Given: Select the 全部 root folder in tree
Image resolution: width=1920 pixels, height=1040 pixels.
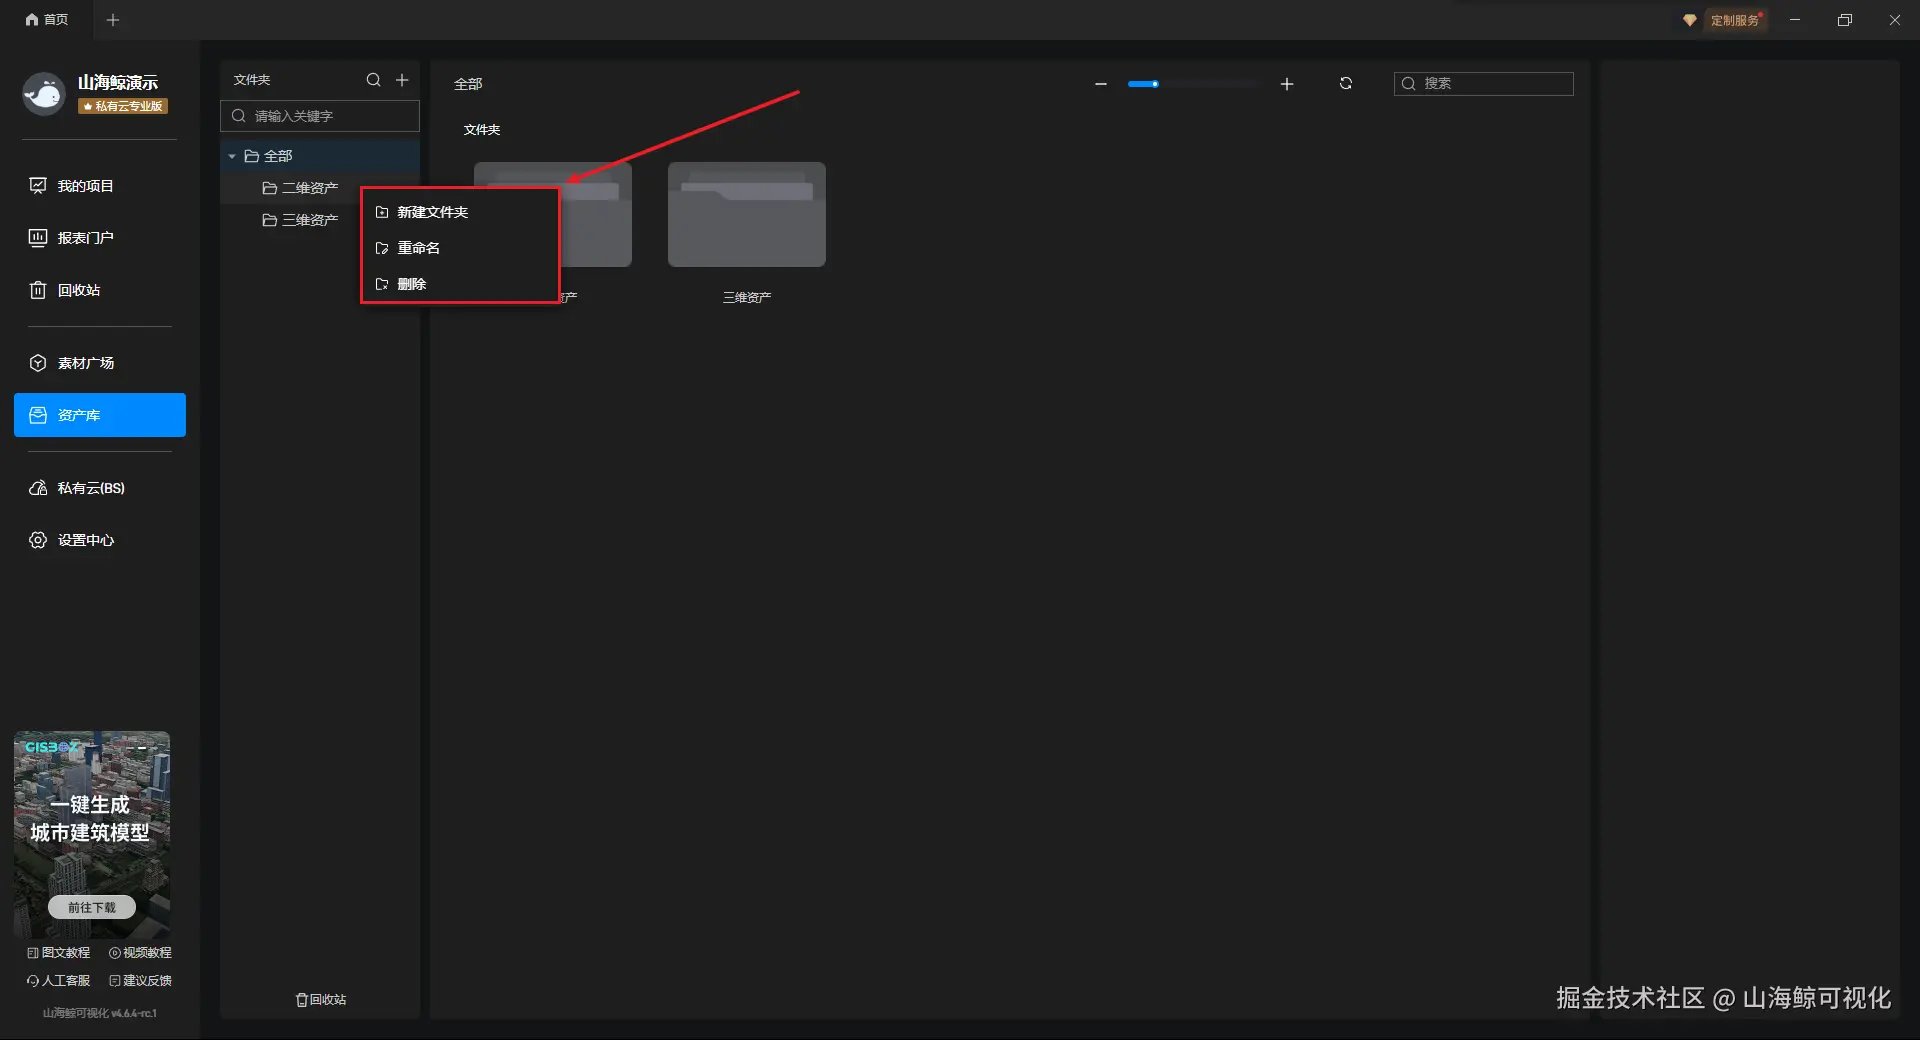Looking at the screenshot, I should pos(320,156).
